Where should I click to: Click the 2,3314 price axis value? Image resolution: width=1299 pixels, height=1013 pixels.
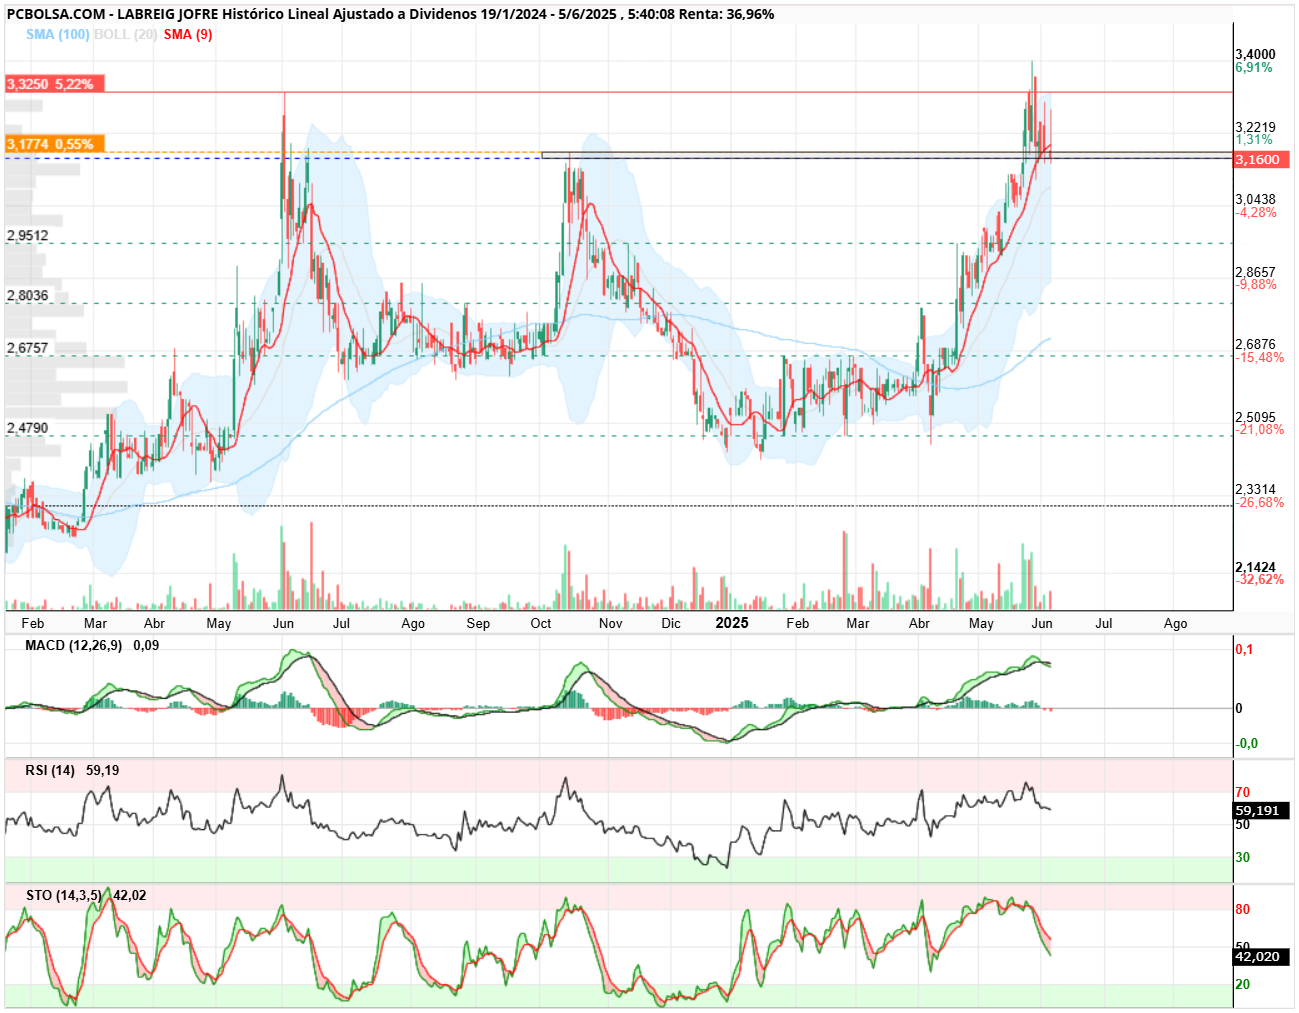[x=1256, y=490]
